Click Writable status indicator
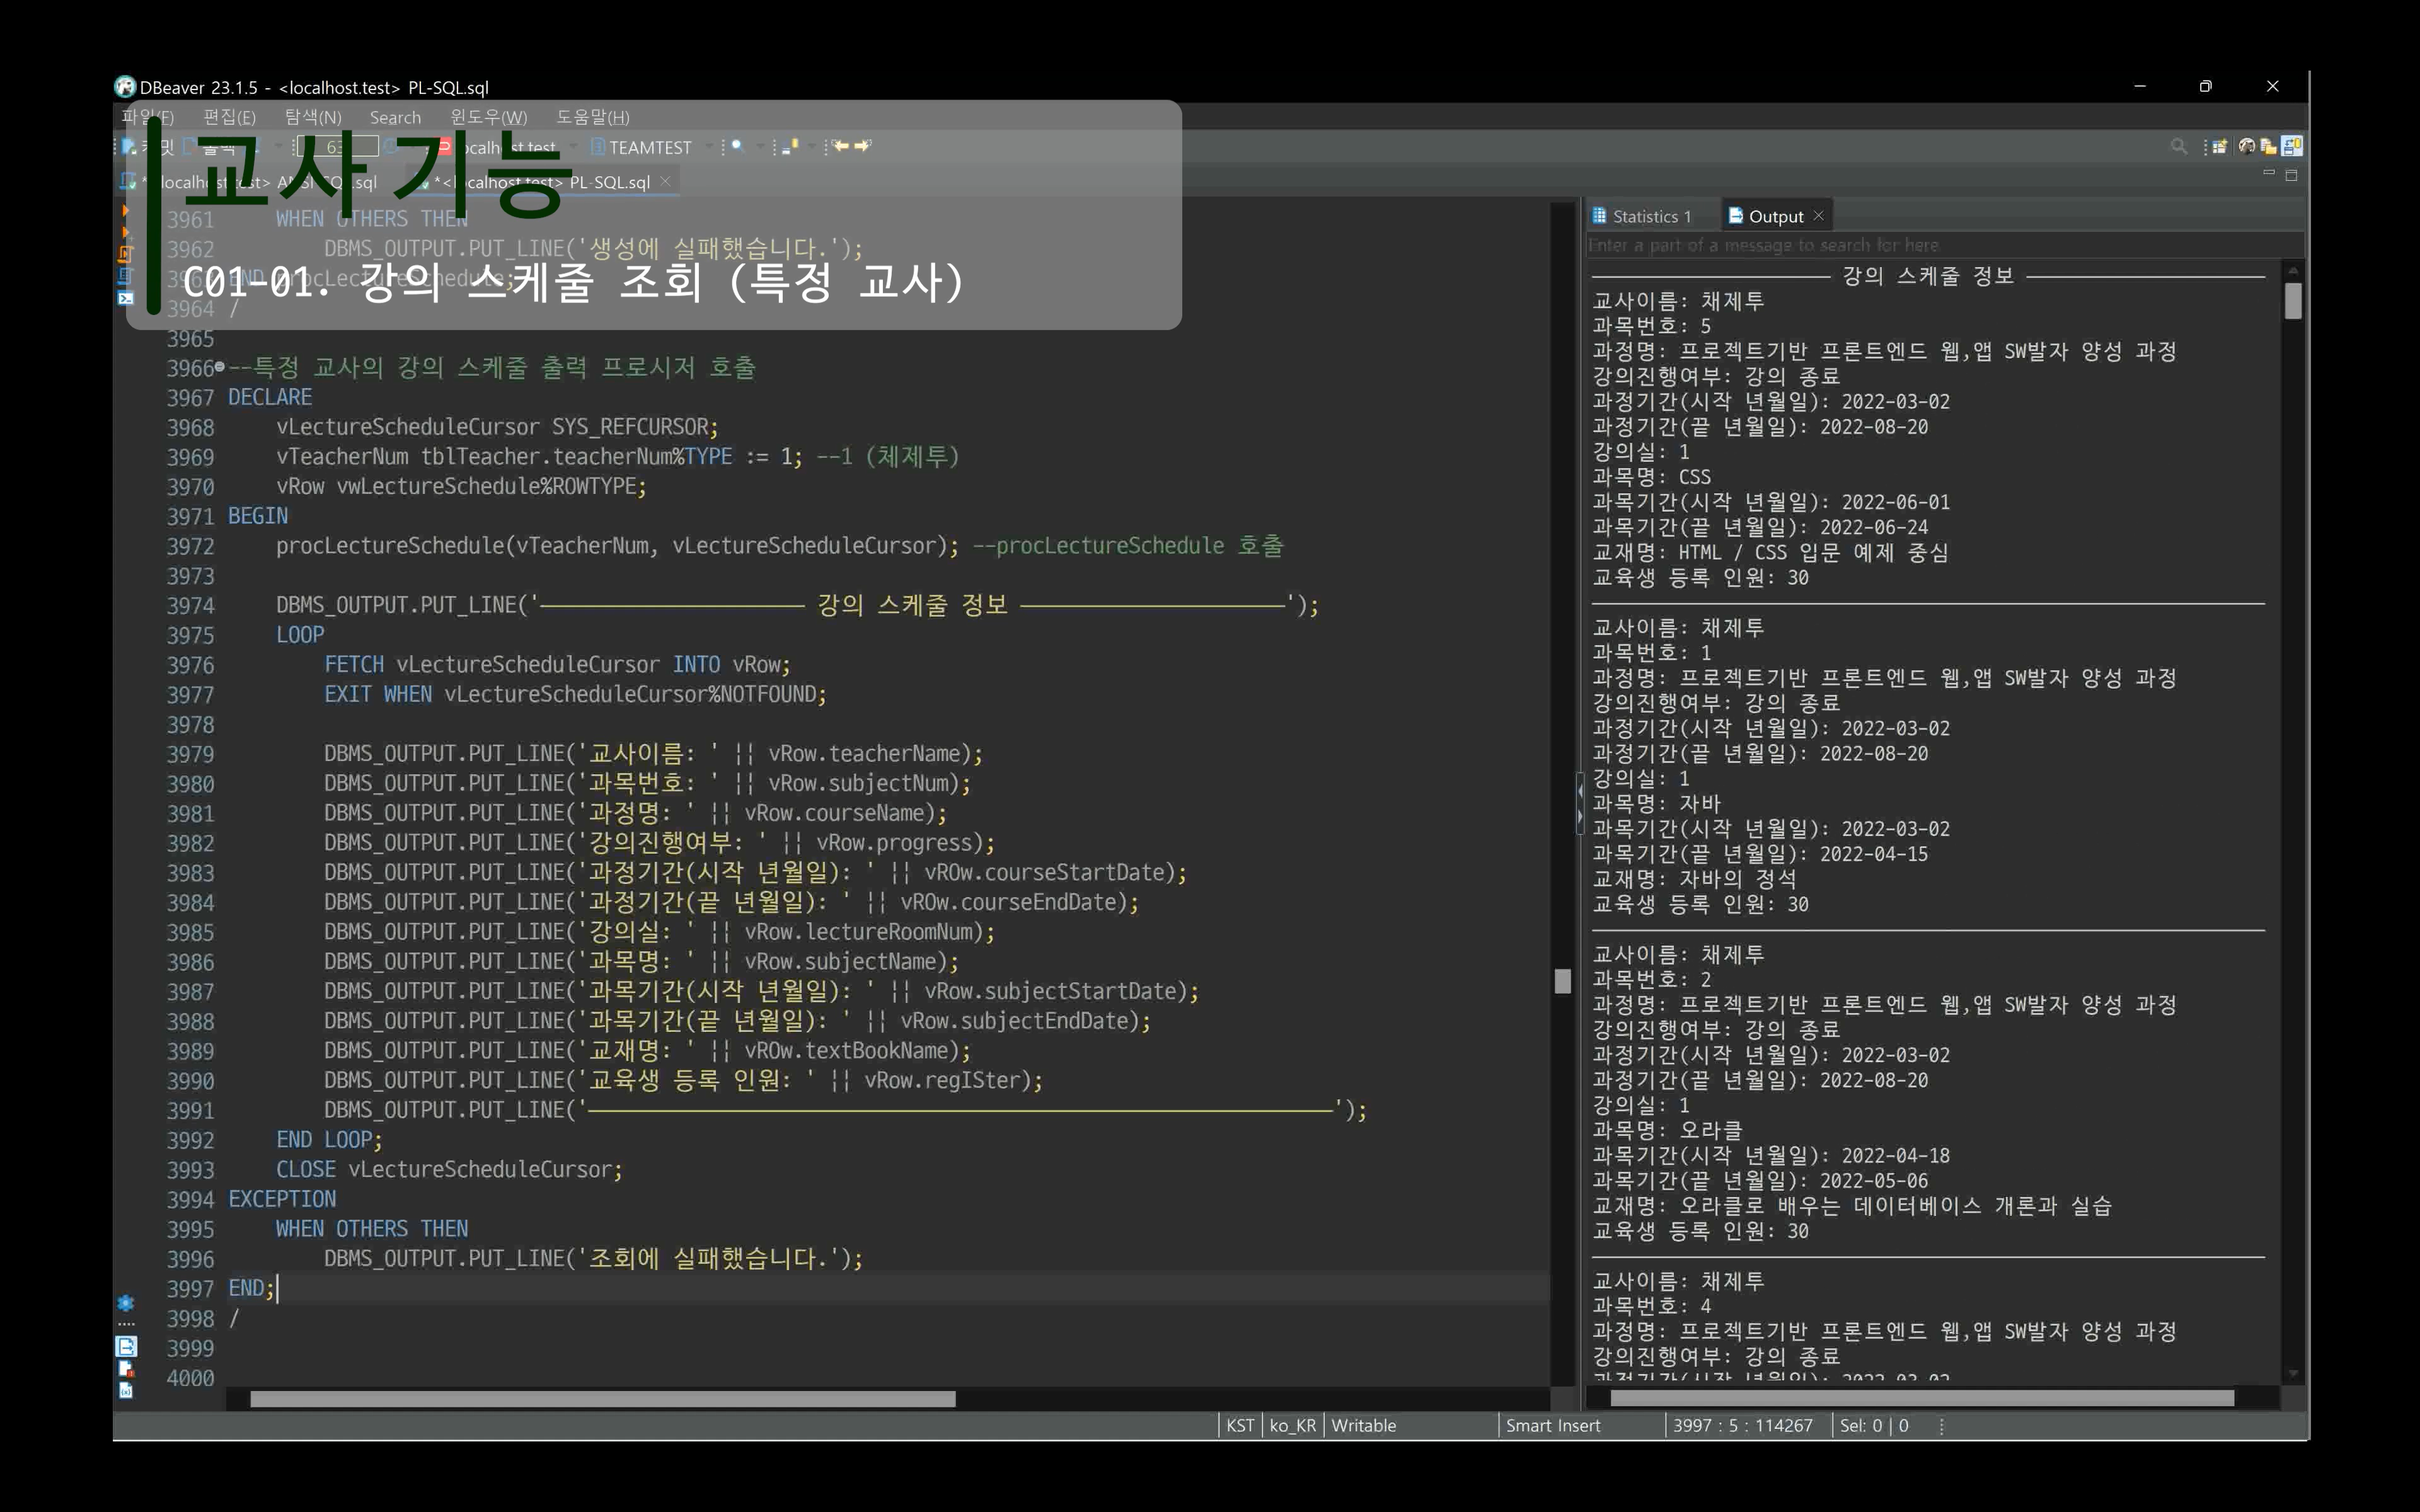2420x1512 pixels. 1363,1426
